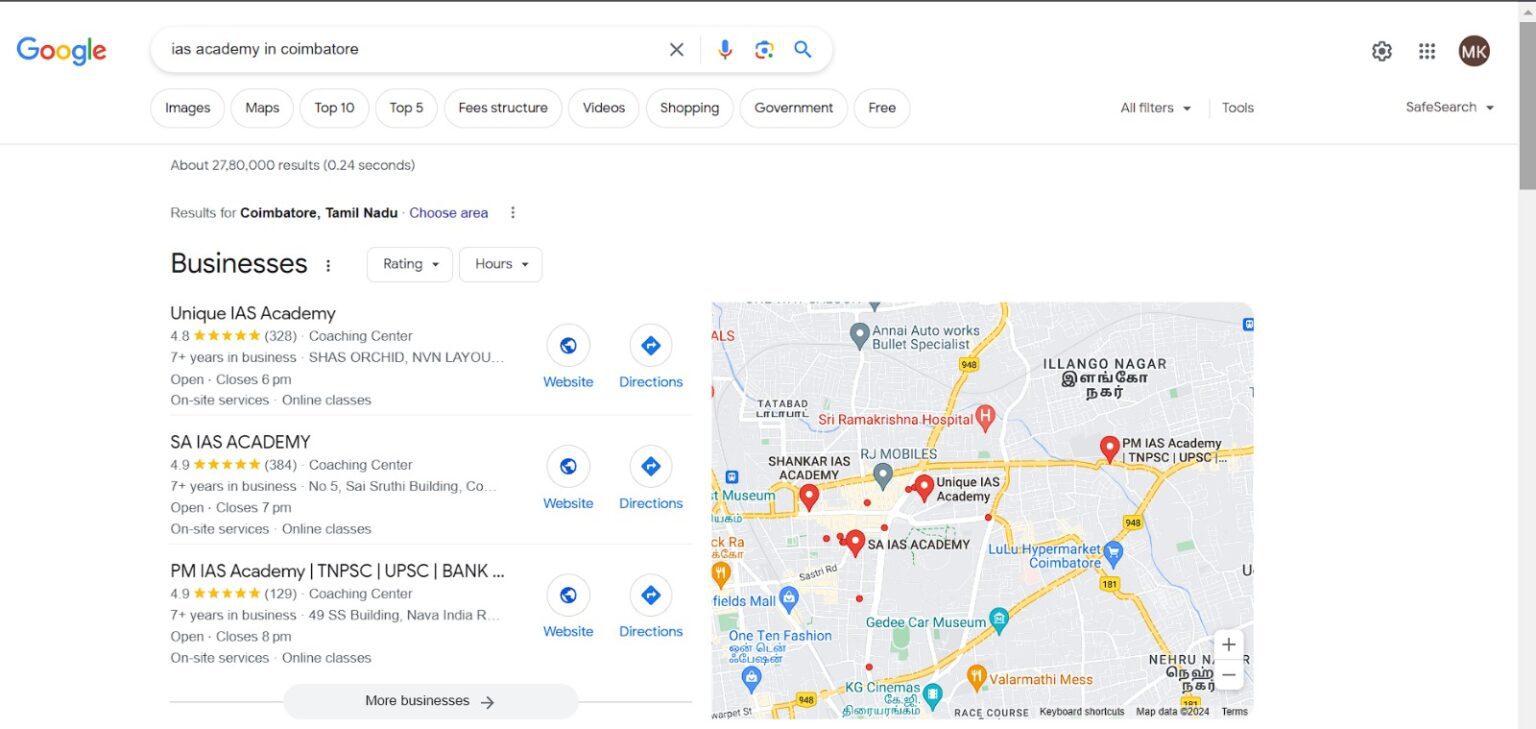Select the Top 5 filter chip
The width and height of the screenshot is (1536, 729).
(406, 108)
